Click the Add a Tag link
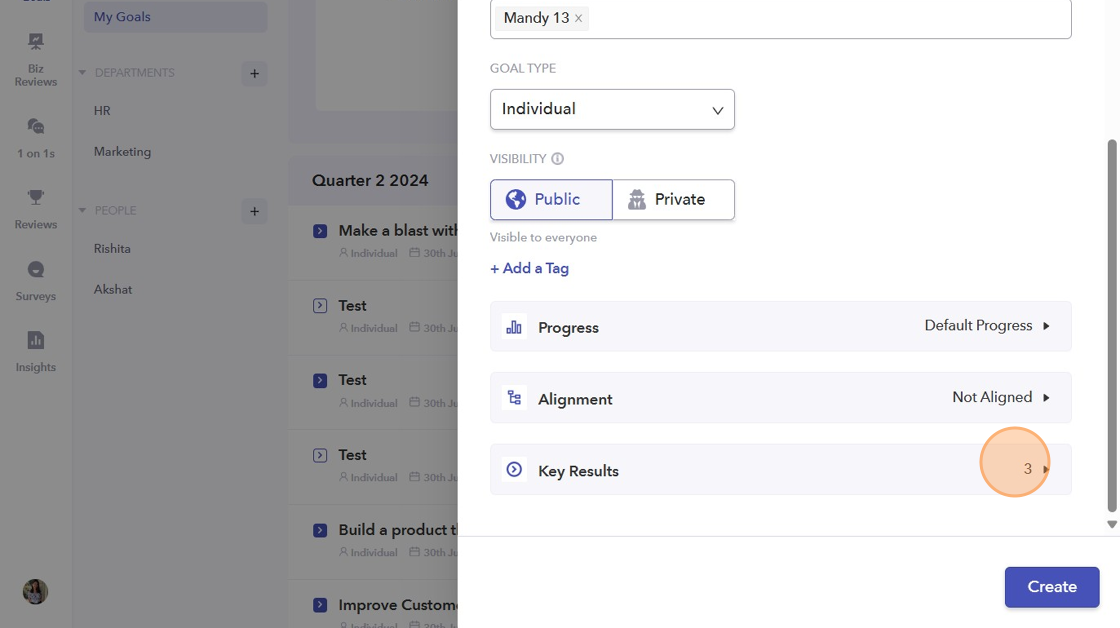 530,268
